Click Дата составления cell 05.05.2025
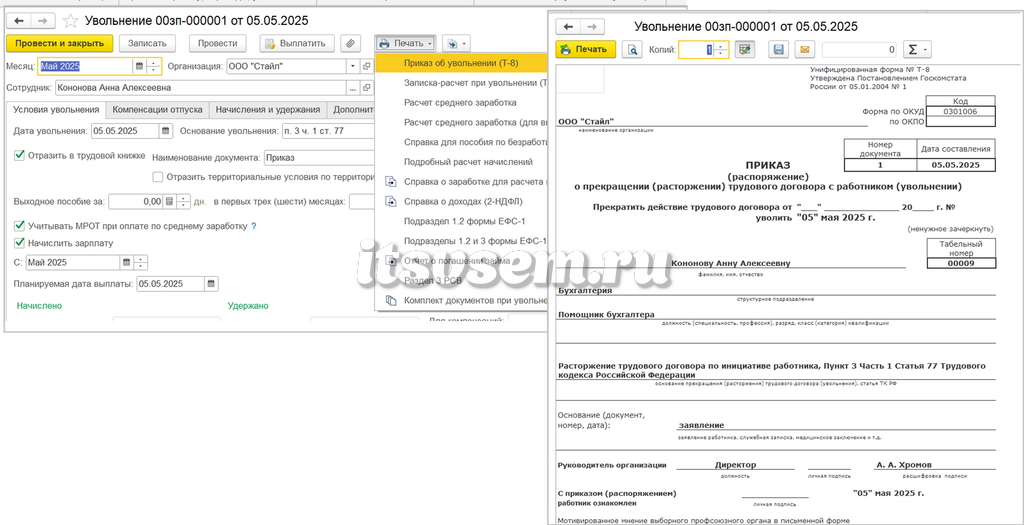Viewport: 1024px width, 525px height. [956, 165]
